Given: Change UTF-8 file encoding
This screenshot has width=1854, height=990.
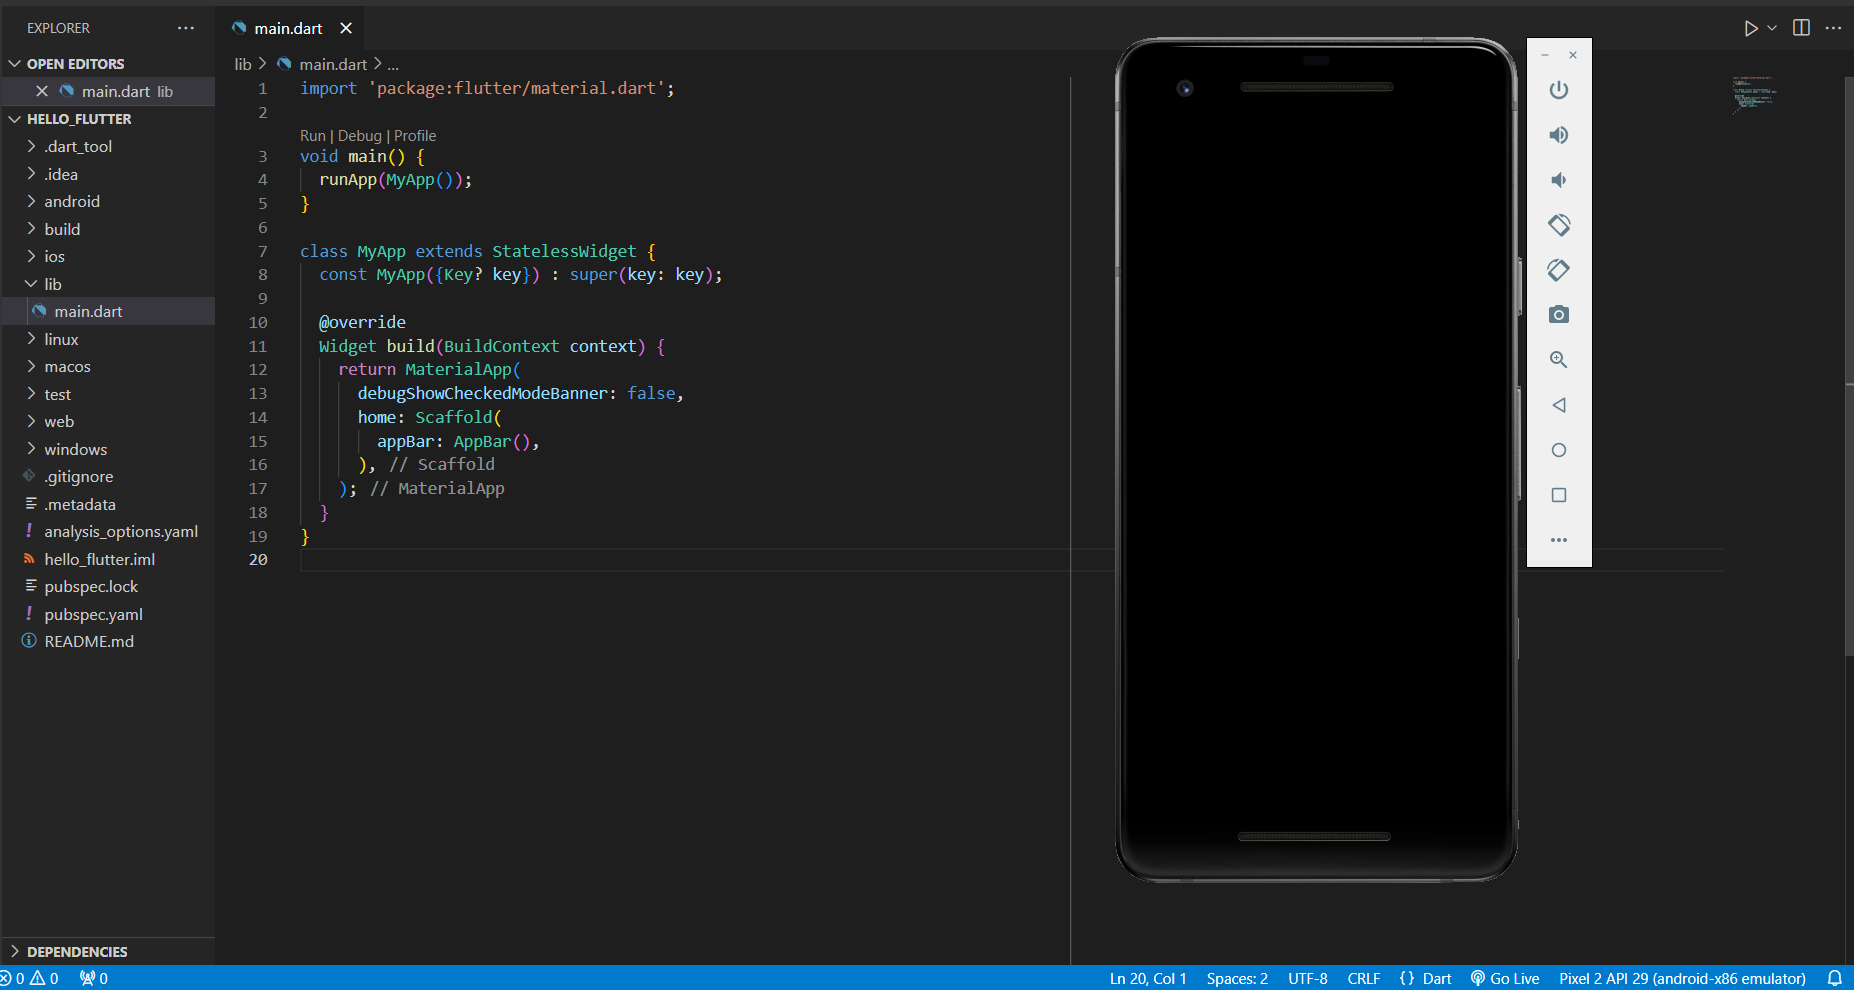Looking at the screenshot, I should point(1307,978).
